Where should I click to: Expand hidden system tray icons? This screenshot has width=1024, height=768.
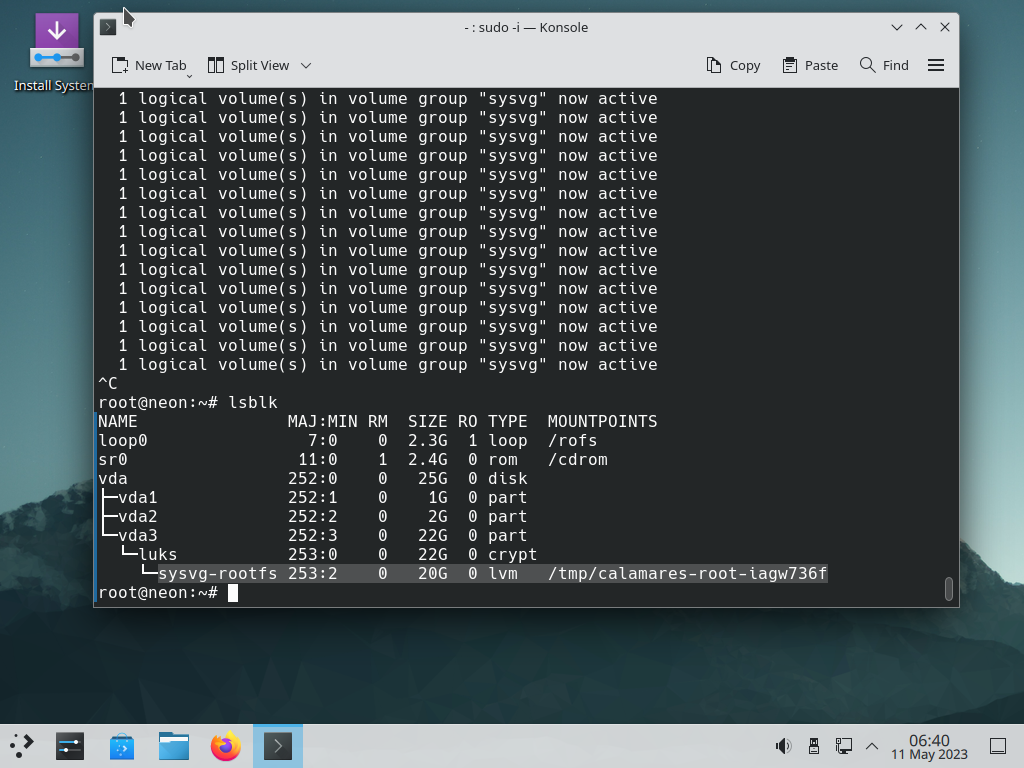pyautogui.click(x=872, y=746)
